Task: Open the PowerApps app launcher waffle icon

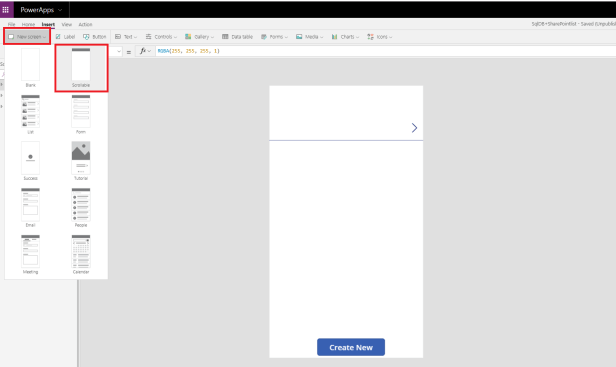Action: [x=6, y=9]
